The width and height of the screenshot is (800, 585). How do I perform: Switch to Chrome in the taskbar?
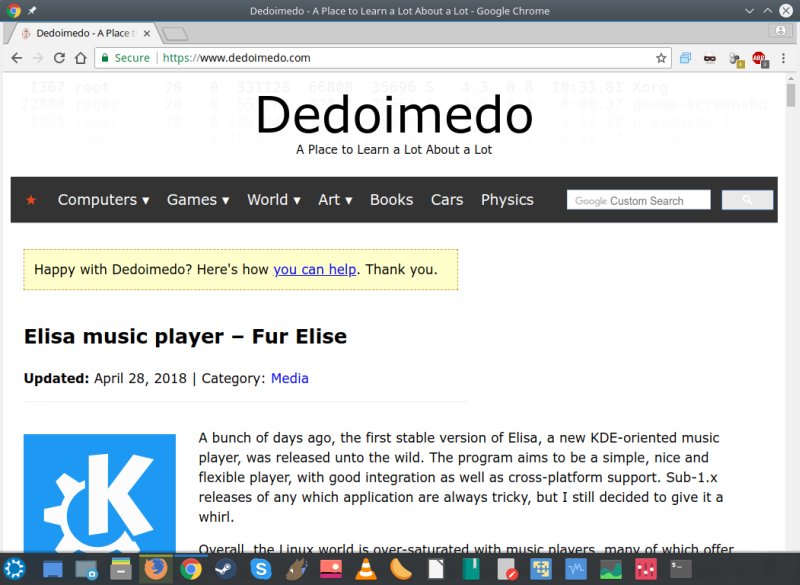point(191,569)
